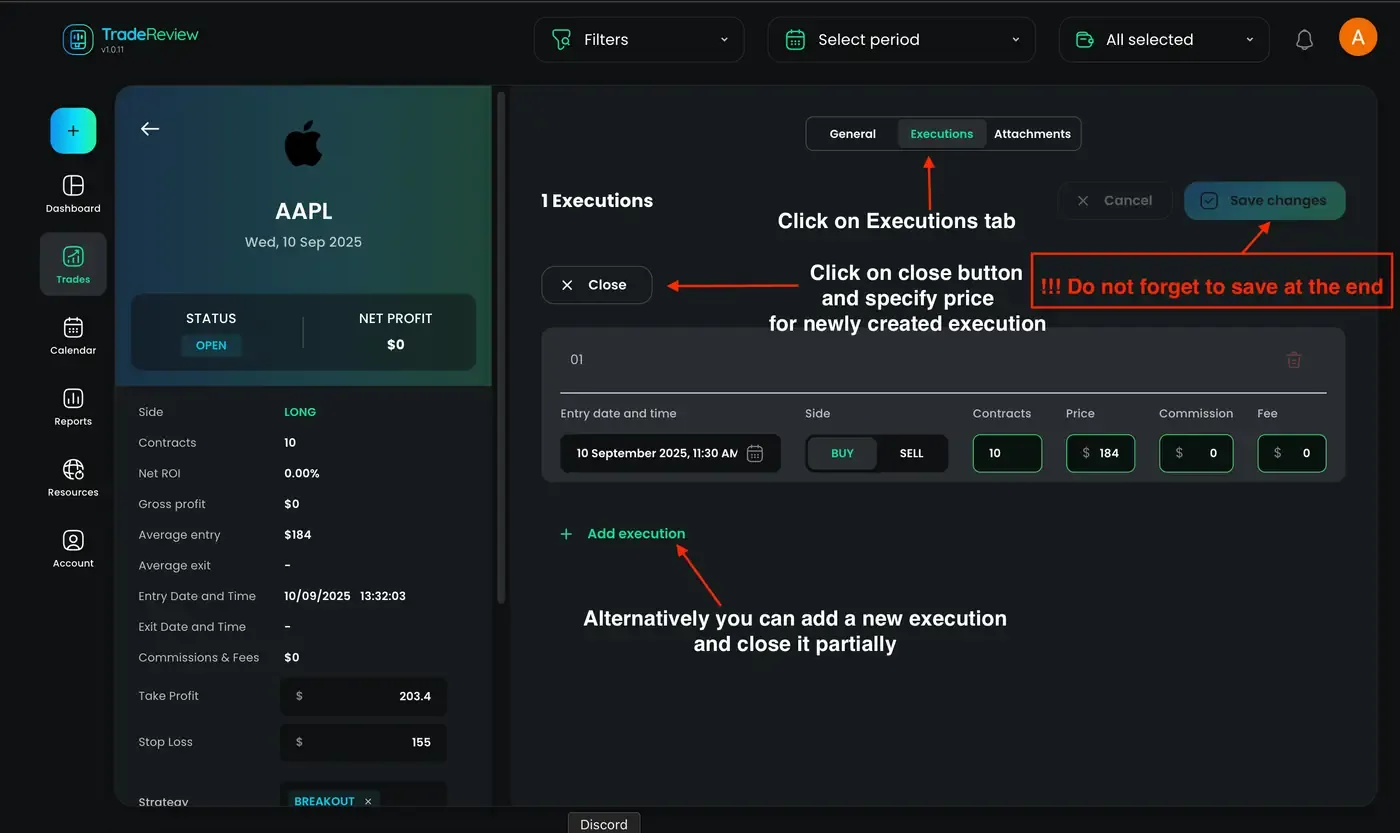Remove the BREAKOUT strategy tag
Screen dimensions: 1400x833
(x=368, y=801)
